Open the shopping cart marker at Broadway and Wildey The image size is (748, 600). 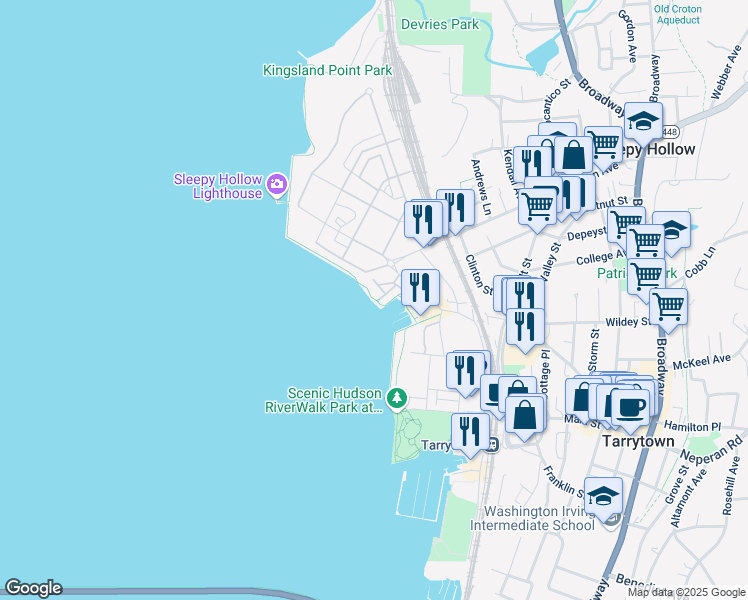pyautogui.click(x=669, y=308)
